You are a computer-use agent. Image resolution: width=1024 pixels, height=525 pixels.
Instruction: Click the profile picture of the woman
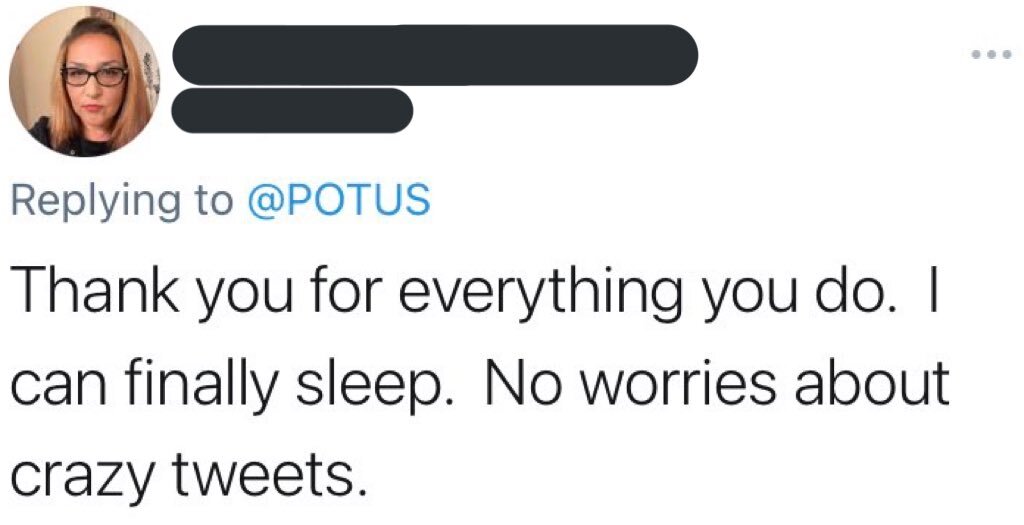coord(84,82)
